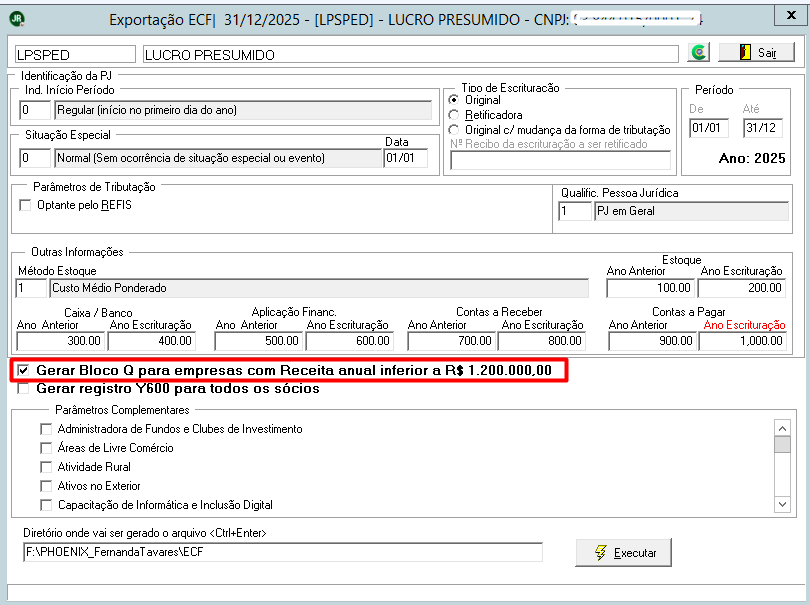Select the Original escrituração radio button

click(454, 100)
